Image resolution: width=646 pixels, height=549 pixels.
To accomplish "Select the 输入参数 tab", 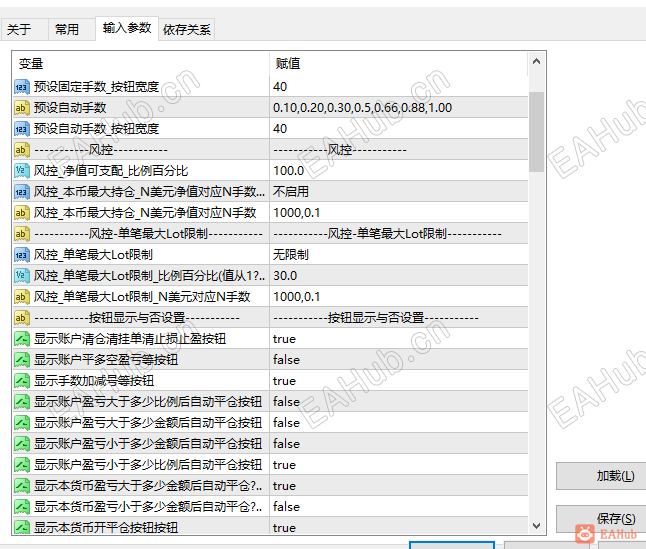I will click(127, 28).
